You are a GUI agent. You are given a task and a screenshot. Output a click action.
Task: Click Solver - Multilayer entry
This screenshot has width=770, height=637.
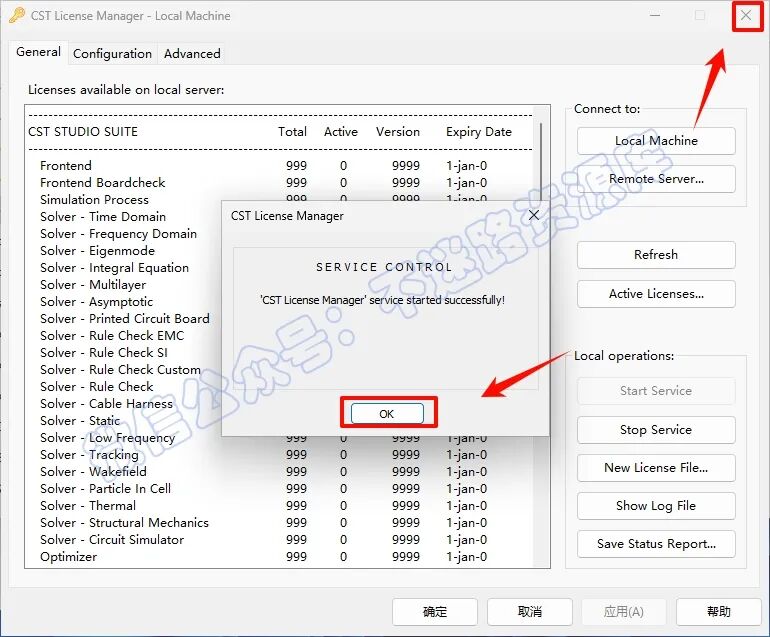pos(93,285)
